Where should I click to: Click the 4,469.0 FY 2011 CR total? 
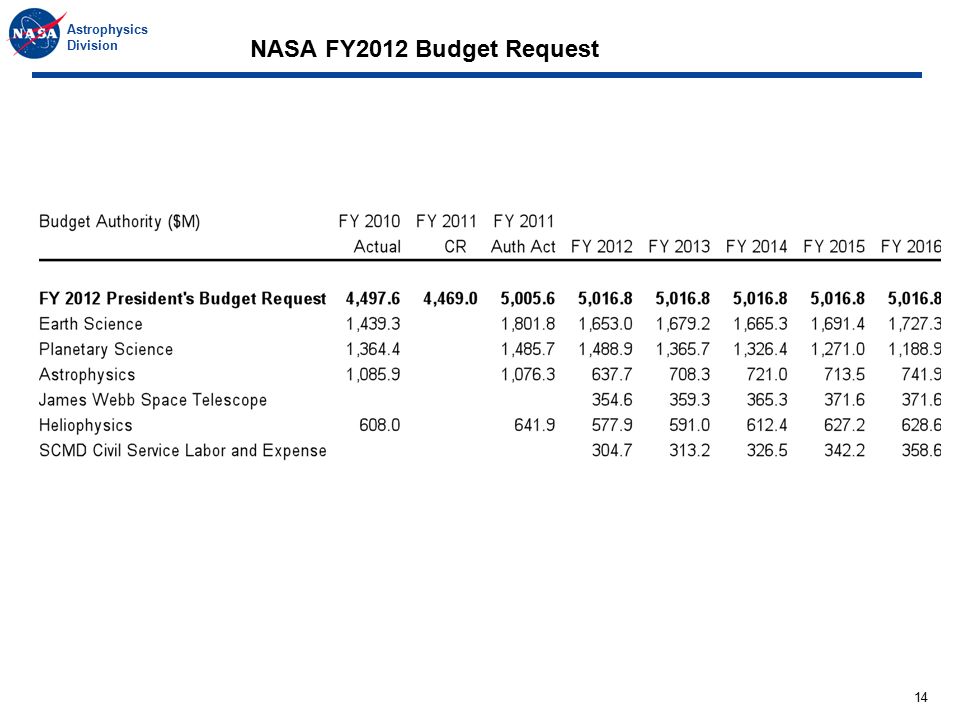click(450, 298)
